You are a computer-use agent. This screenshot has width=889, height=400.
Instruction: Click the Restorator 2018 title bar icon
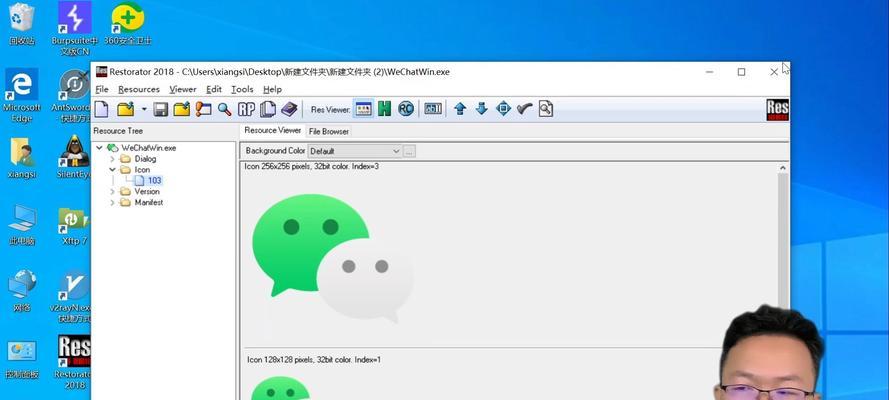(101, 71)
